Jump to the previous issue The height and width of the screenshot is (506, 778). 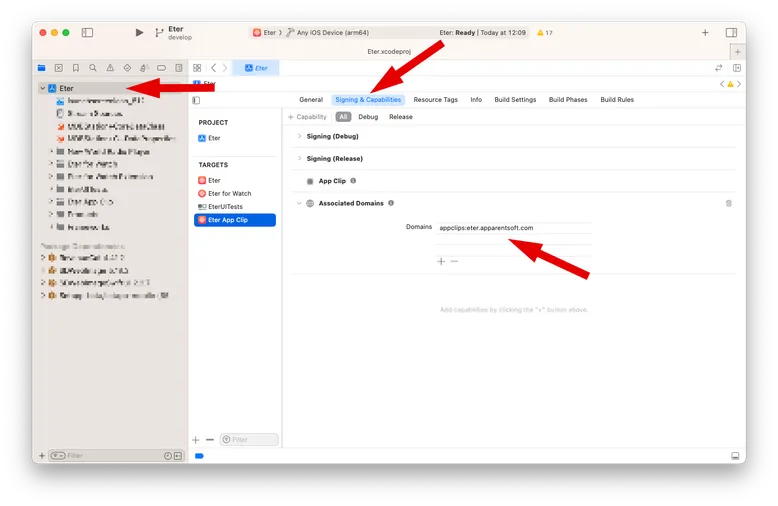click(x=722, y=84)
